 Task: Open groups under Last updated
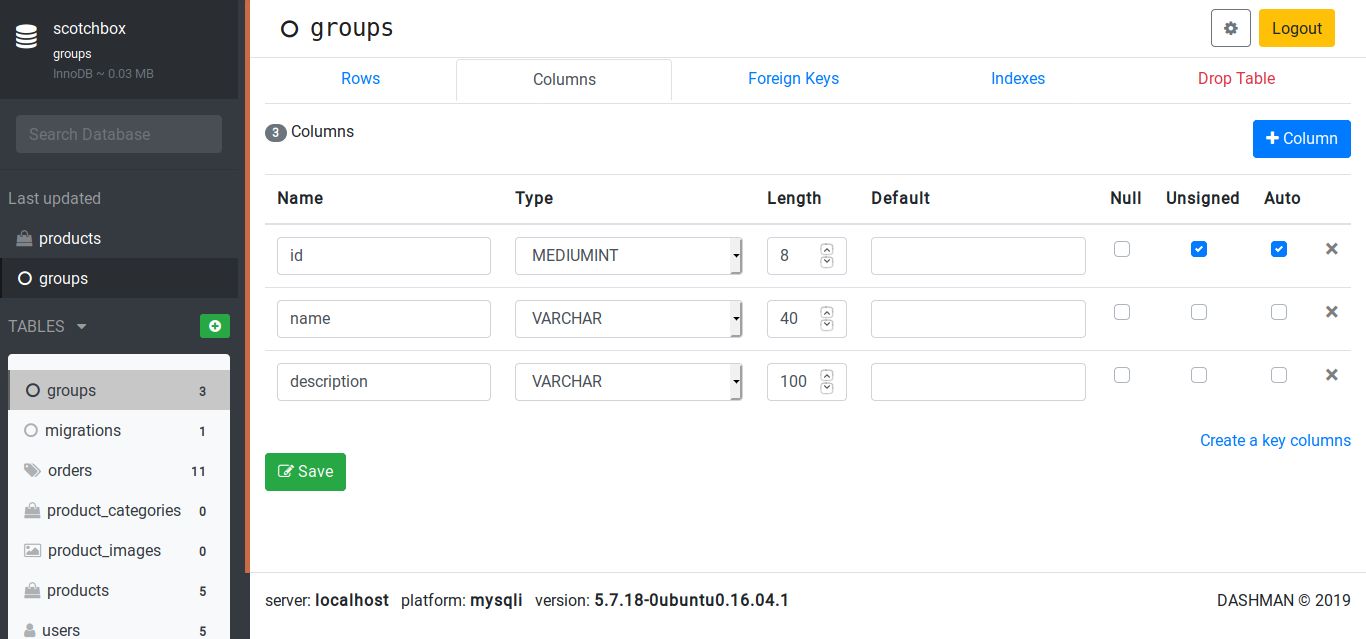click(119, 278)
